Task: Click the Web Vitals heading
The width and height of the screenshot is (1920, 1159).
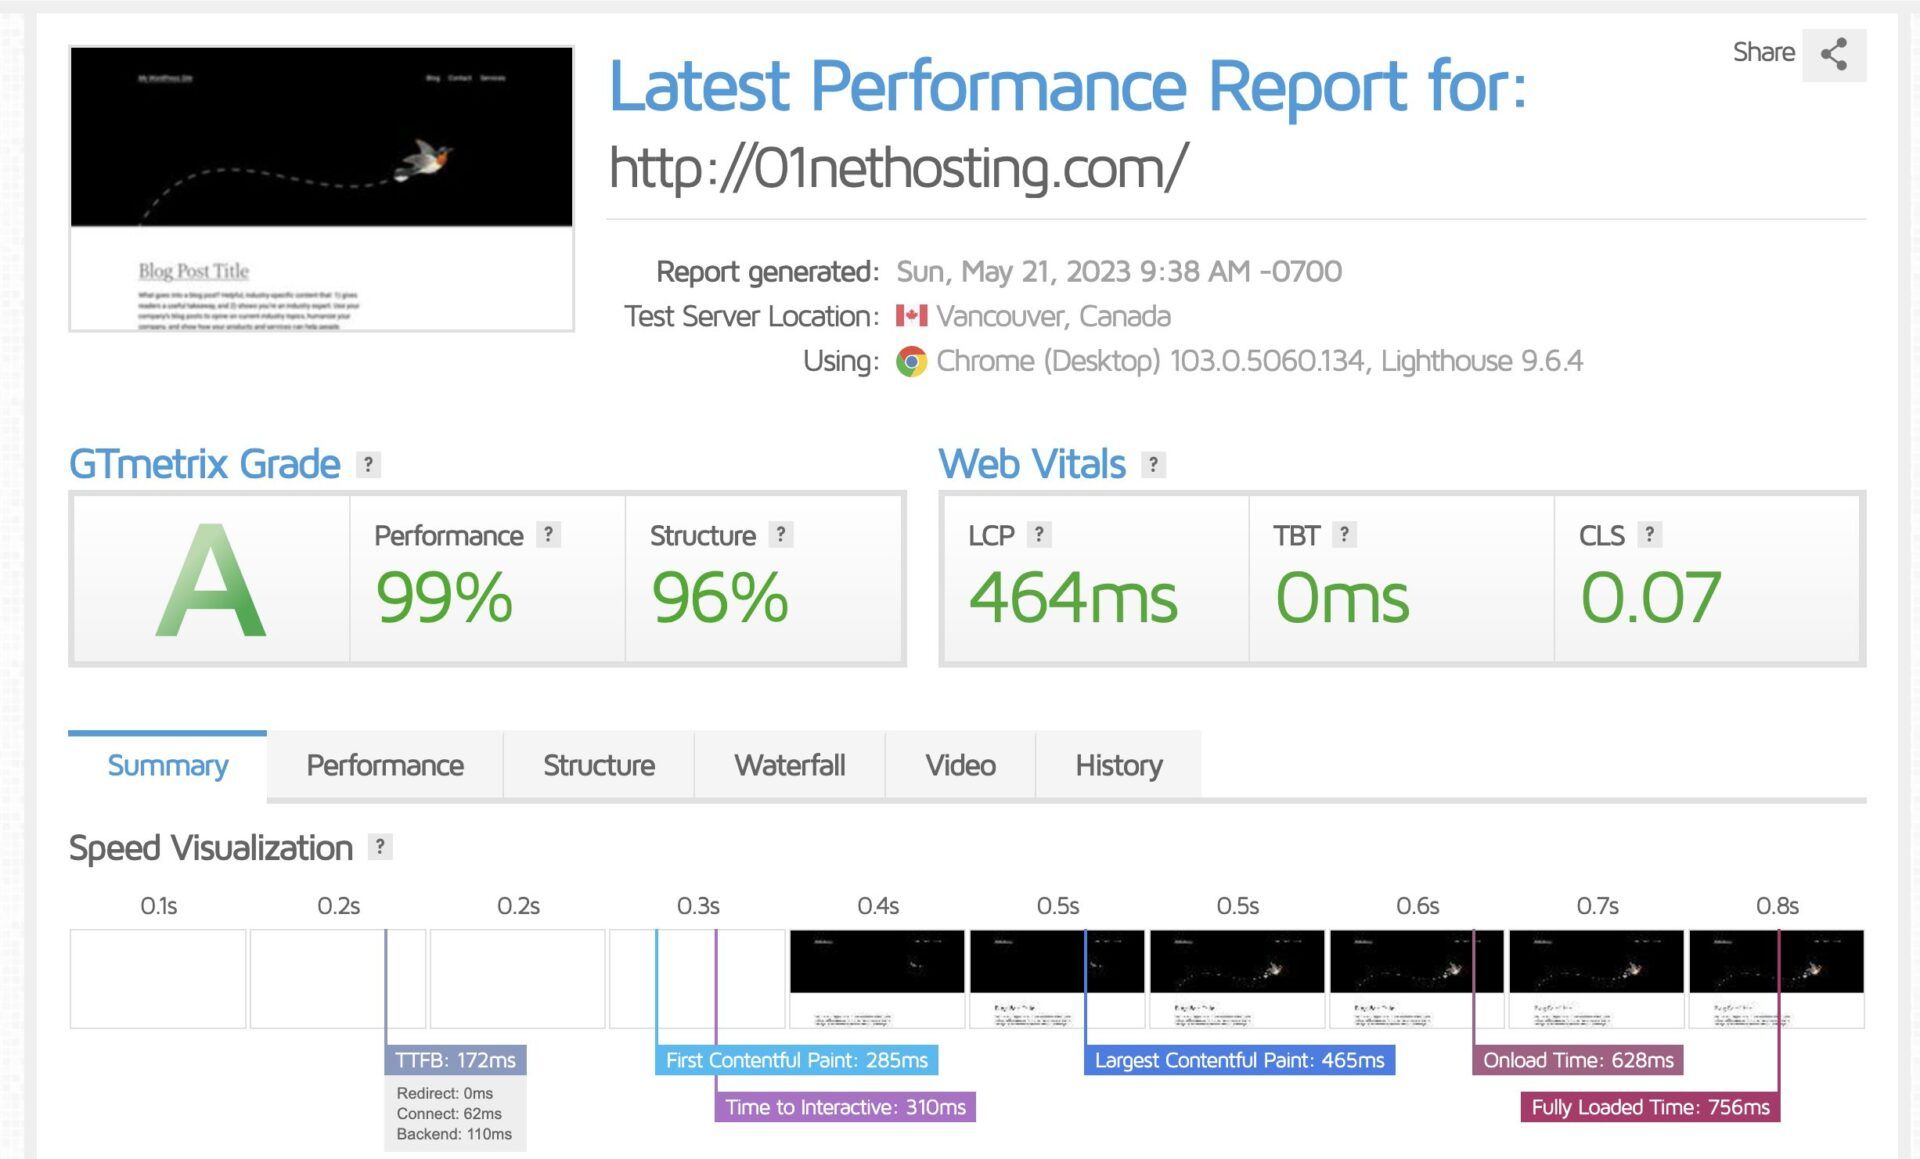Action: click(1032, 464)
